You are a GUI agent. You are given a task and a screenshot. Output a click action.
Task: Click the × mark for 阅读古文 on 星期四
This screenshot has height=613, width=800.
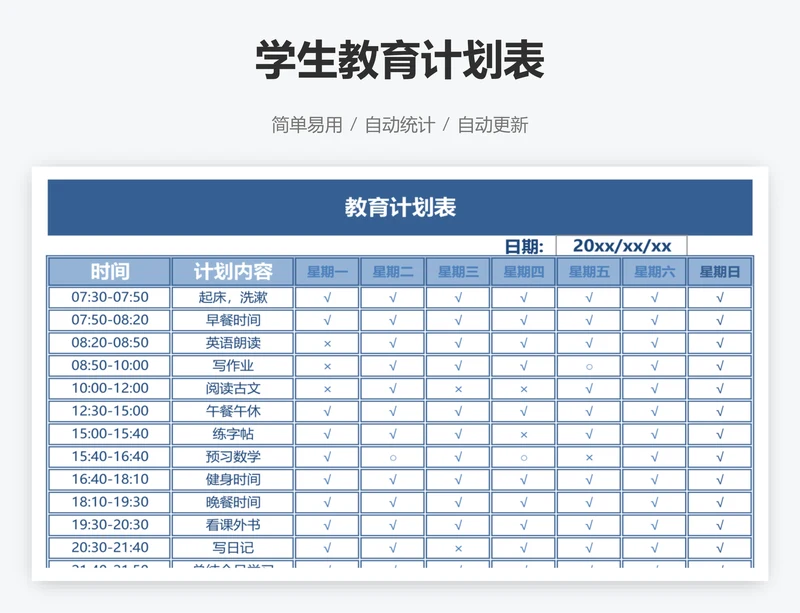pos(523,389)
